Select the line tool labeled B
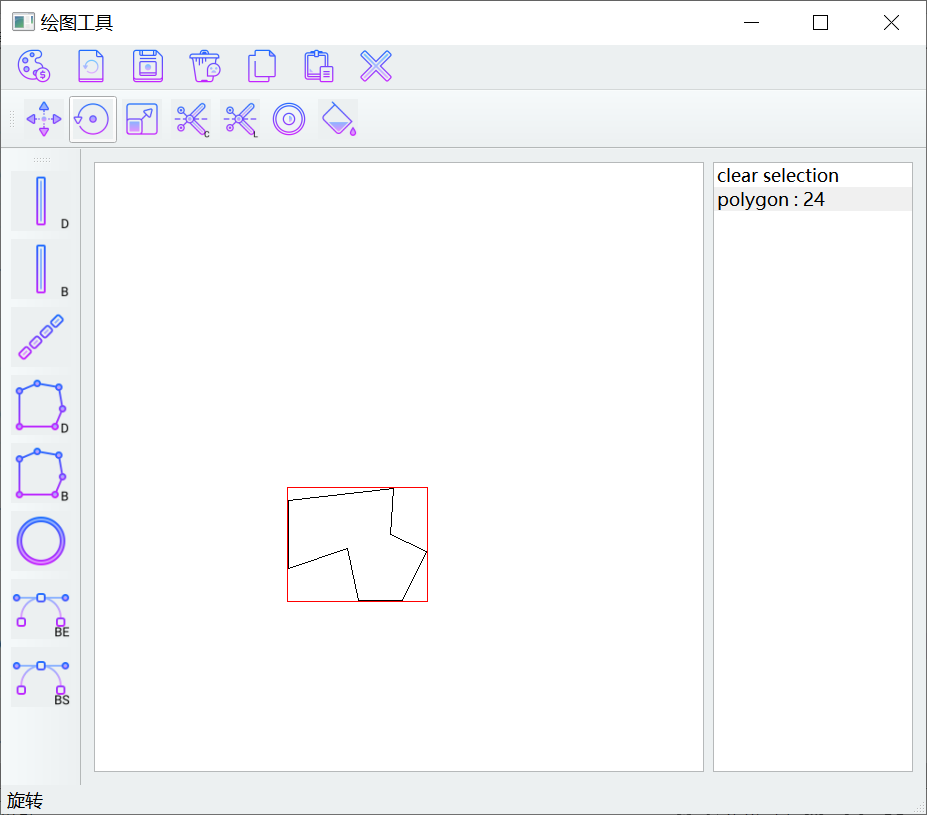This screenshot has width=927, height=815. click(41, 269)
